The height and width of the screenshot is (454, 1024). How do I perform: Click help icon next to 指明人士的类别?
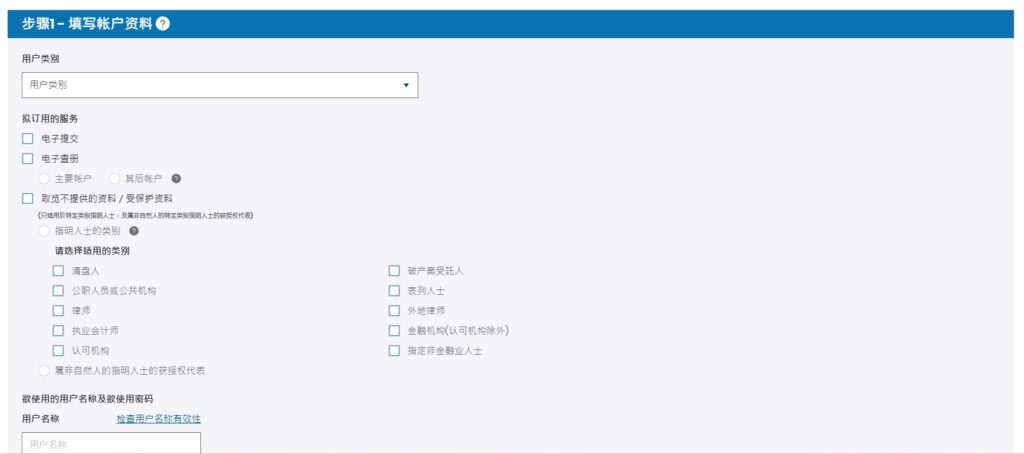point(134,231)
